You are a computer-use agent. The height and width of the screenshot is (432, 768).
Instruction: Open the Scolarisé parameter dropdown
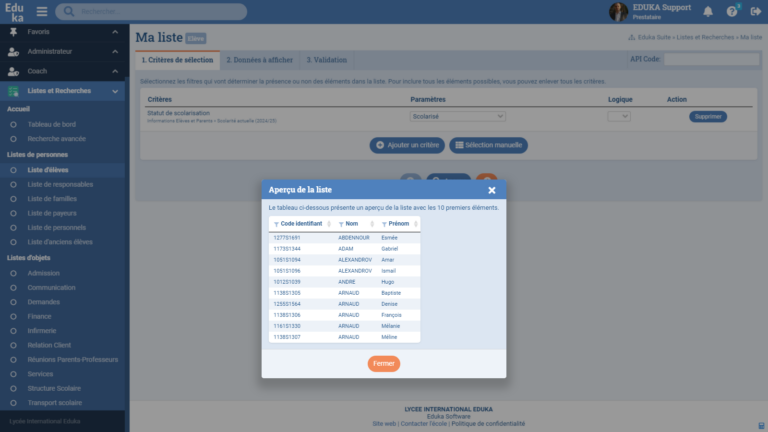[457, 117]
